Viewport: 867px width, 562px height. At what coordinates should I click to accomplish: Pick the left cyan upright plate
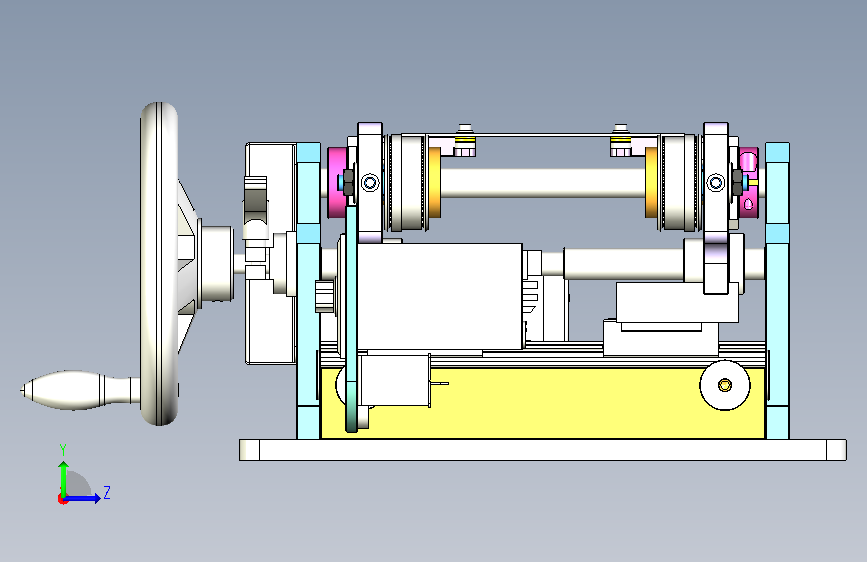coord(309,291)
